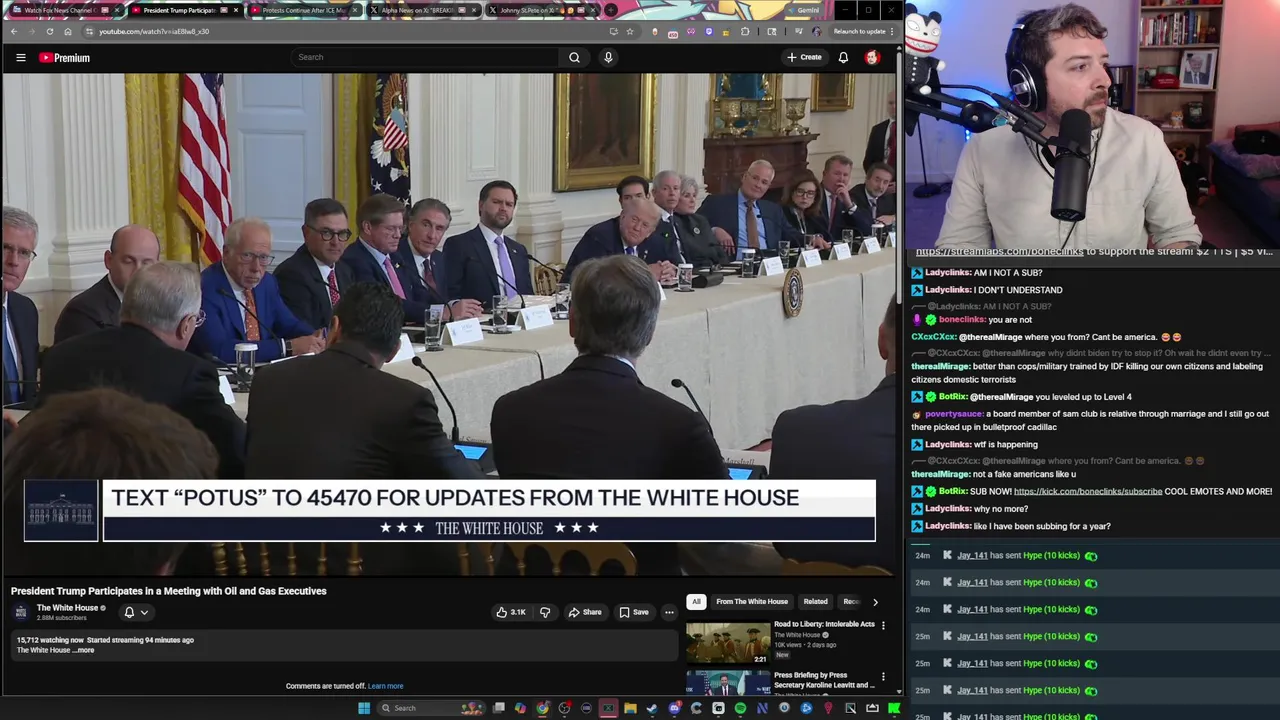Go to YouTube Premium home logo
This screenshot has width=1280, height=720.
(64, 58)
